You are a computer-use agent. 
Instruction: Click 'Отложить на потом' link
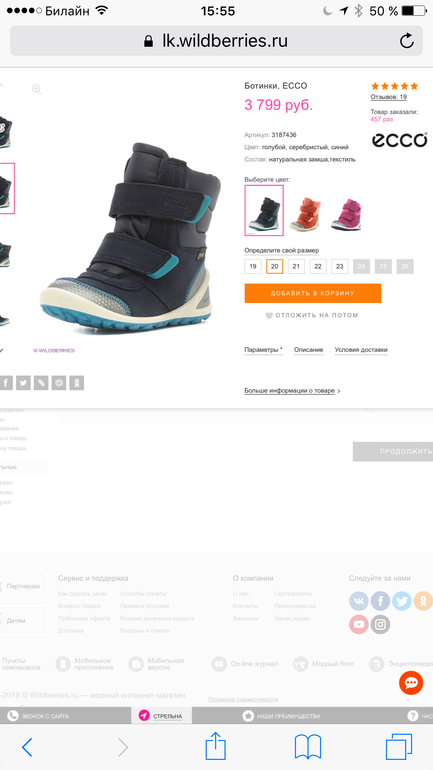coord(312,315)
